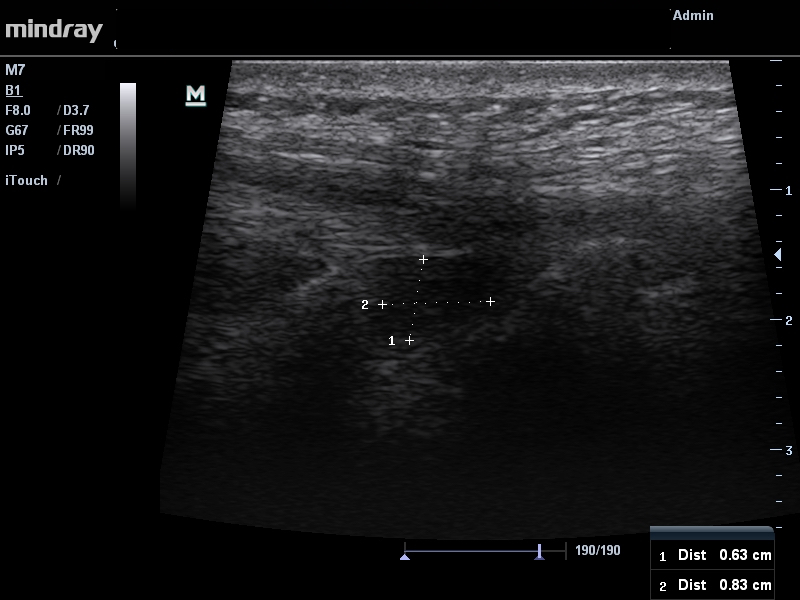The height and width of the screenshot is (600, 800).
Task: Click the grayscale map bar
Action: (x=128, y=145)
